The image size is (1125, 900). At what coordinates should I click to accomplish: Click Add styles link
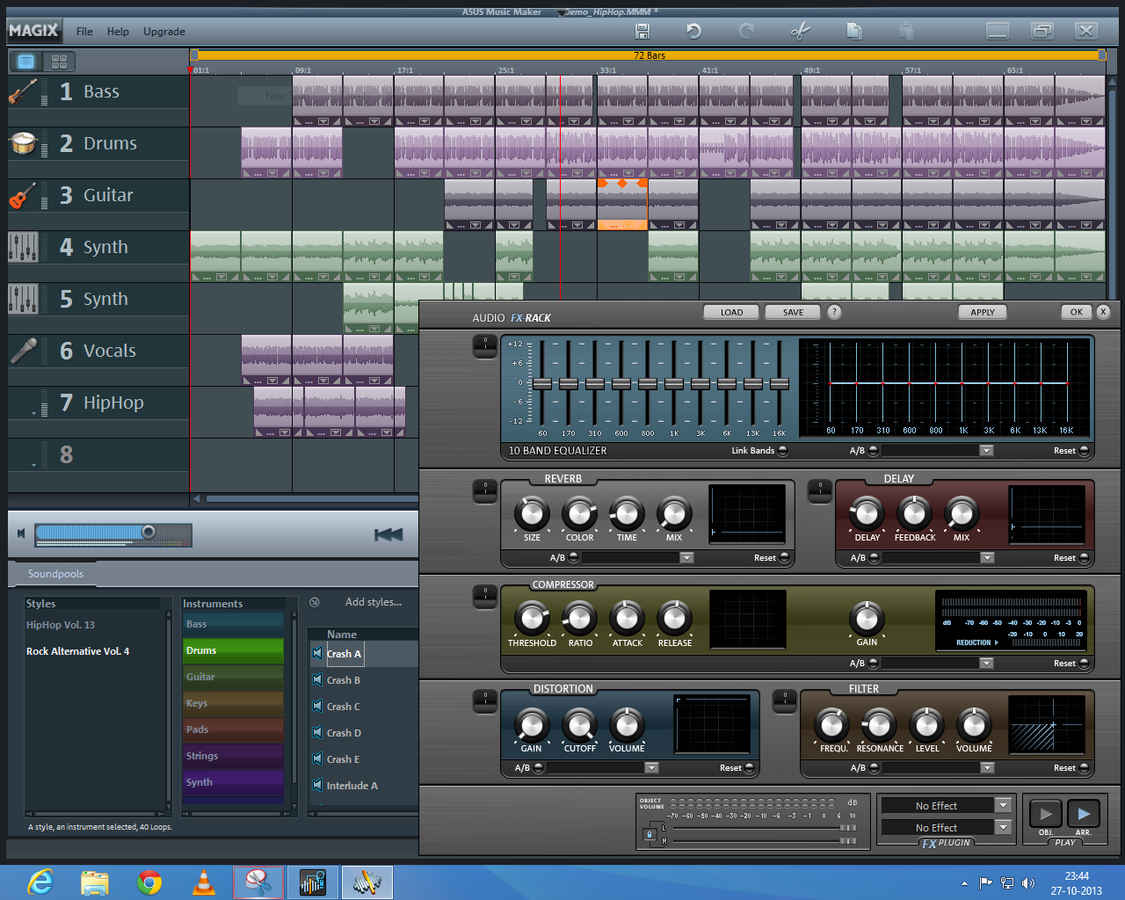click(373, 602)
